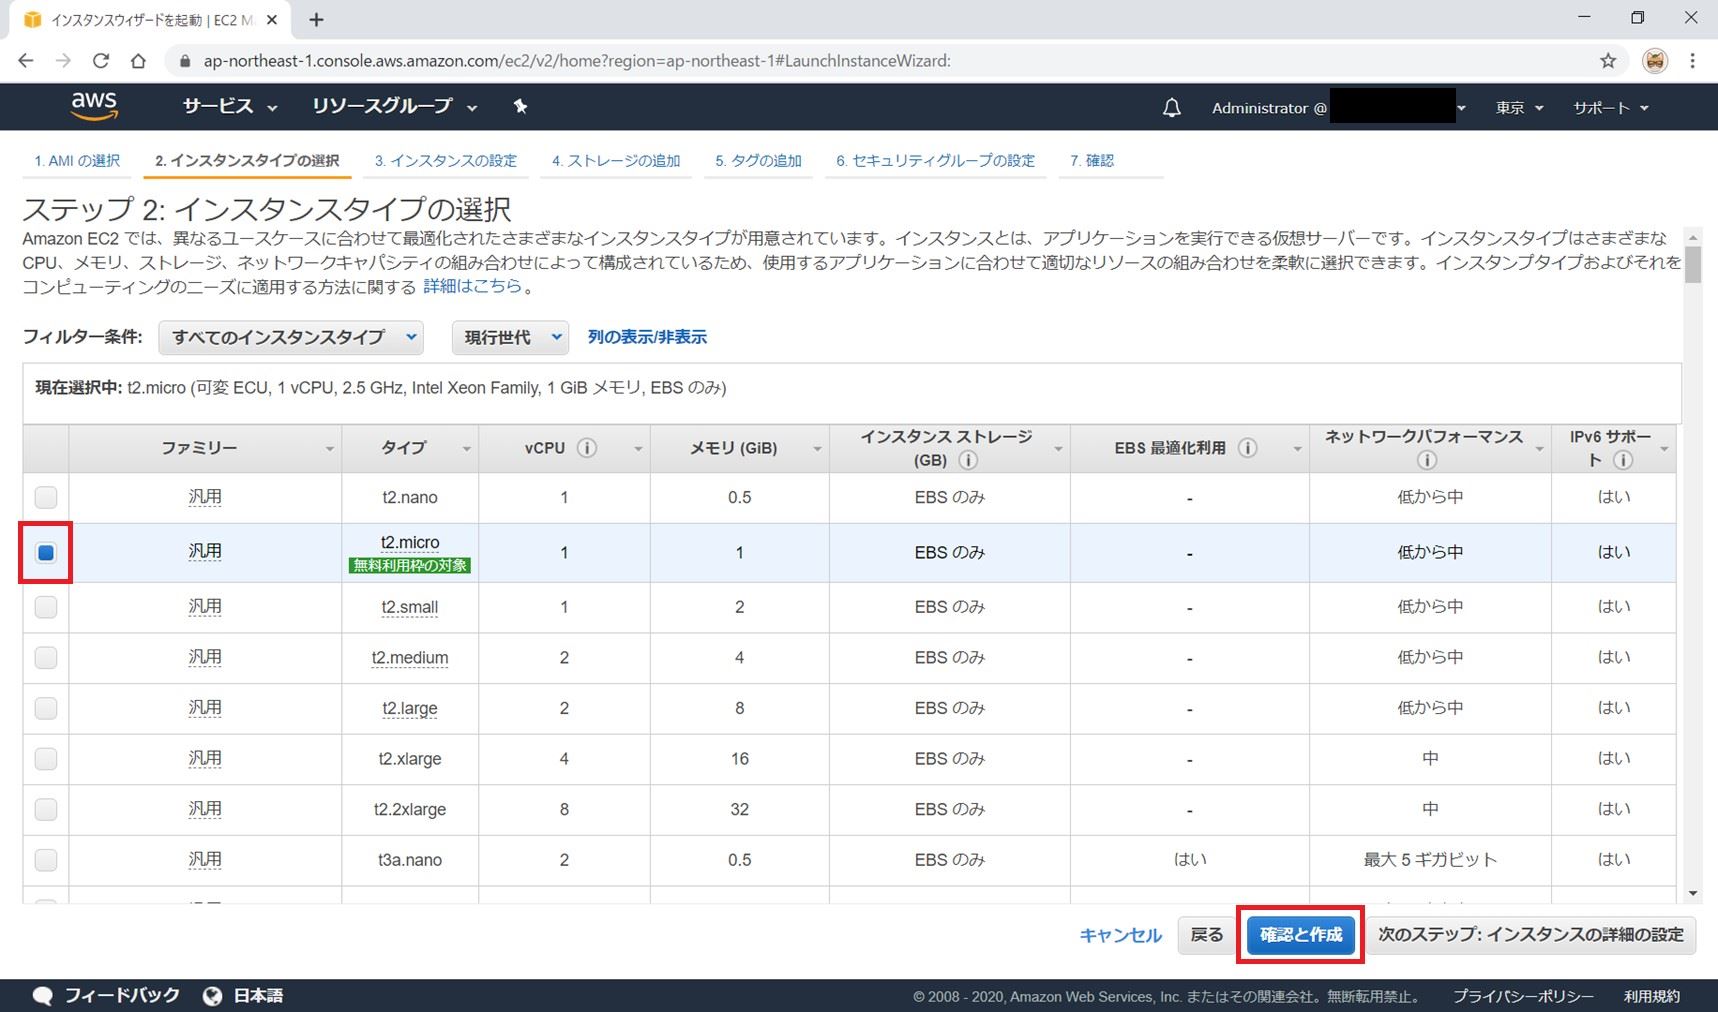Go to step 6. セキュリティグループの設定 tab
This screenshot has height=1012, width=1718.
point(935,160)
